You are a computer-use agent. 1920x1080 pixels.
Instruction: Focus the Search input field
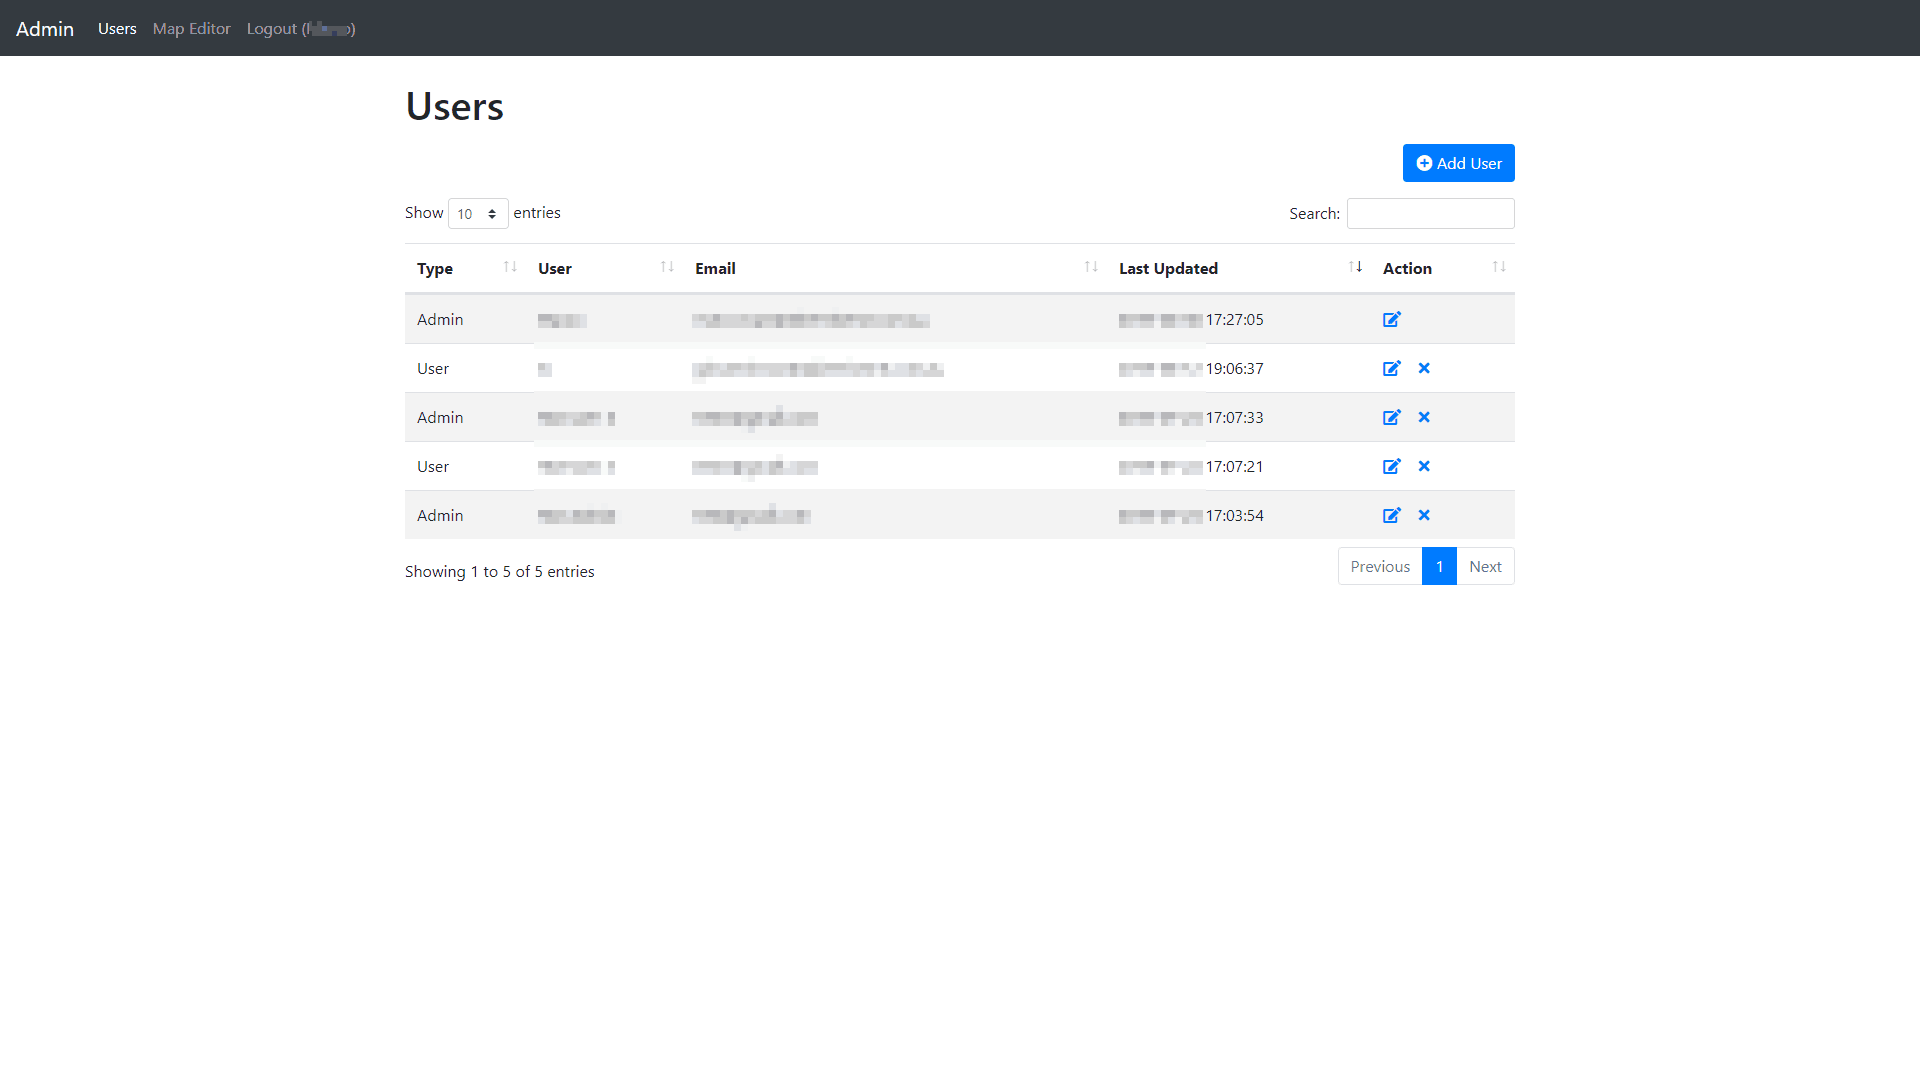[1430, 214]
